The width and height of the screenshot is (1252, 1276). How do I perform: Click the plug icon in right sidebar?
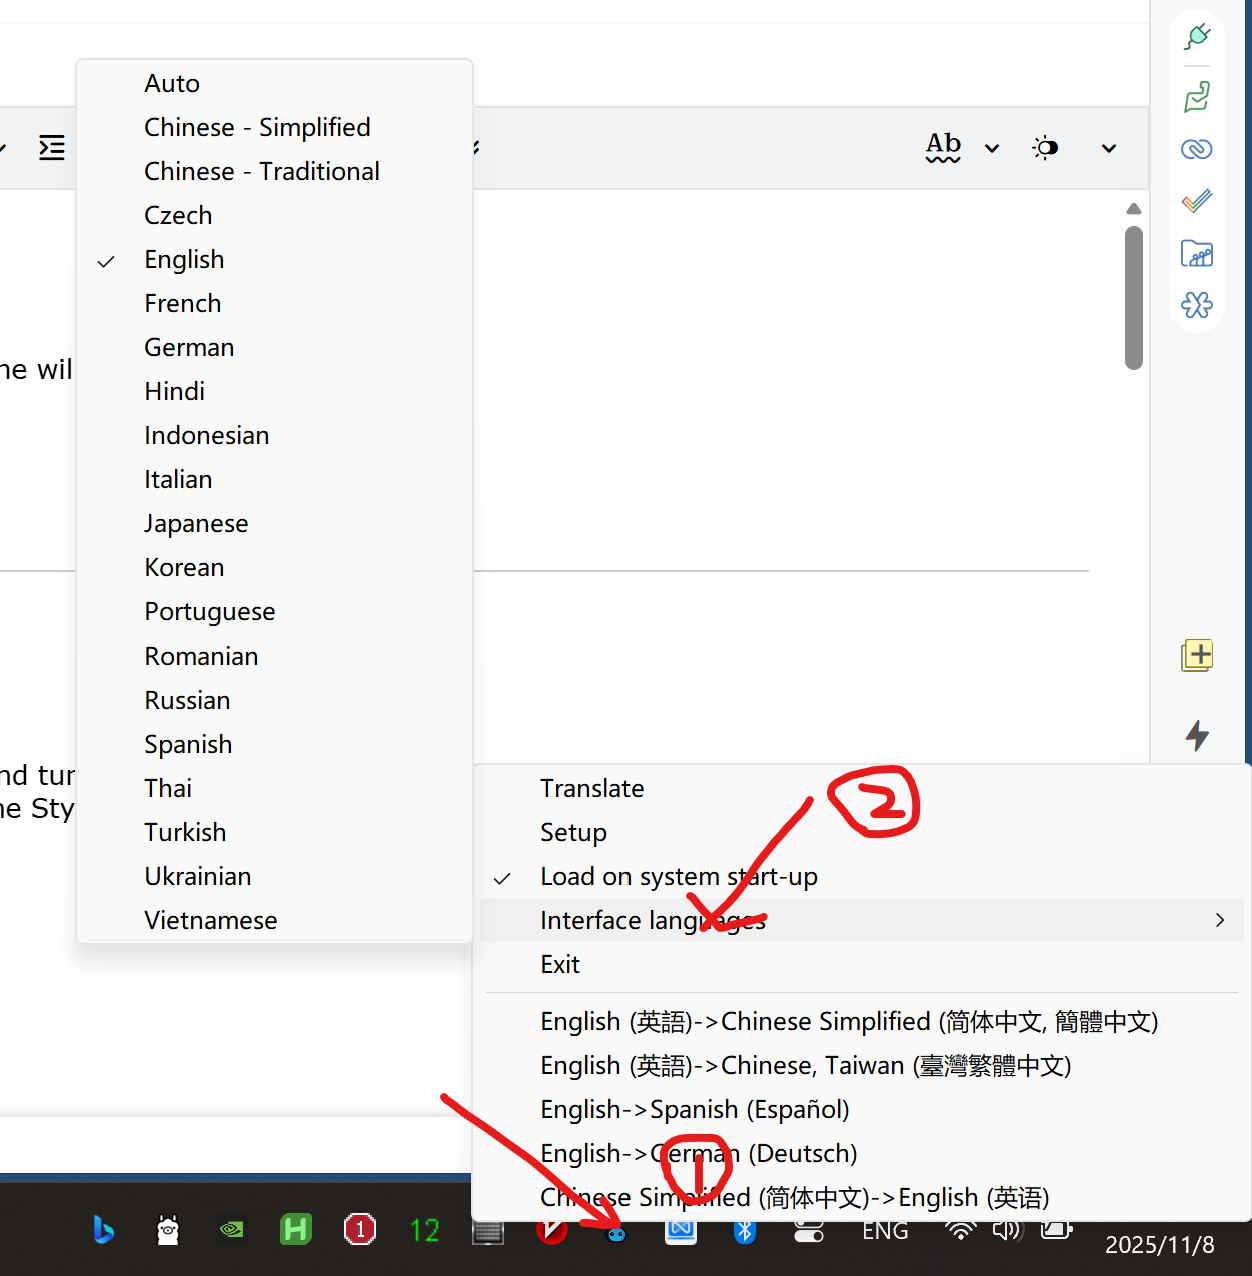coord(1197,38)
